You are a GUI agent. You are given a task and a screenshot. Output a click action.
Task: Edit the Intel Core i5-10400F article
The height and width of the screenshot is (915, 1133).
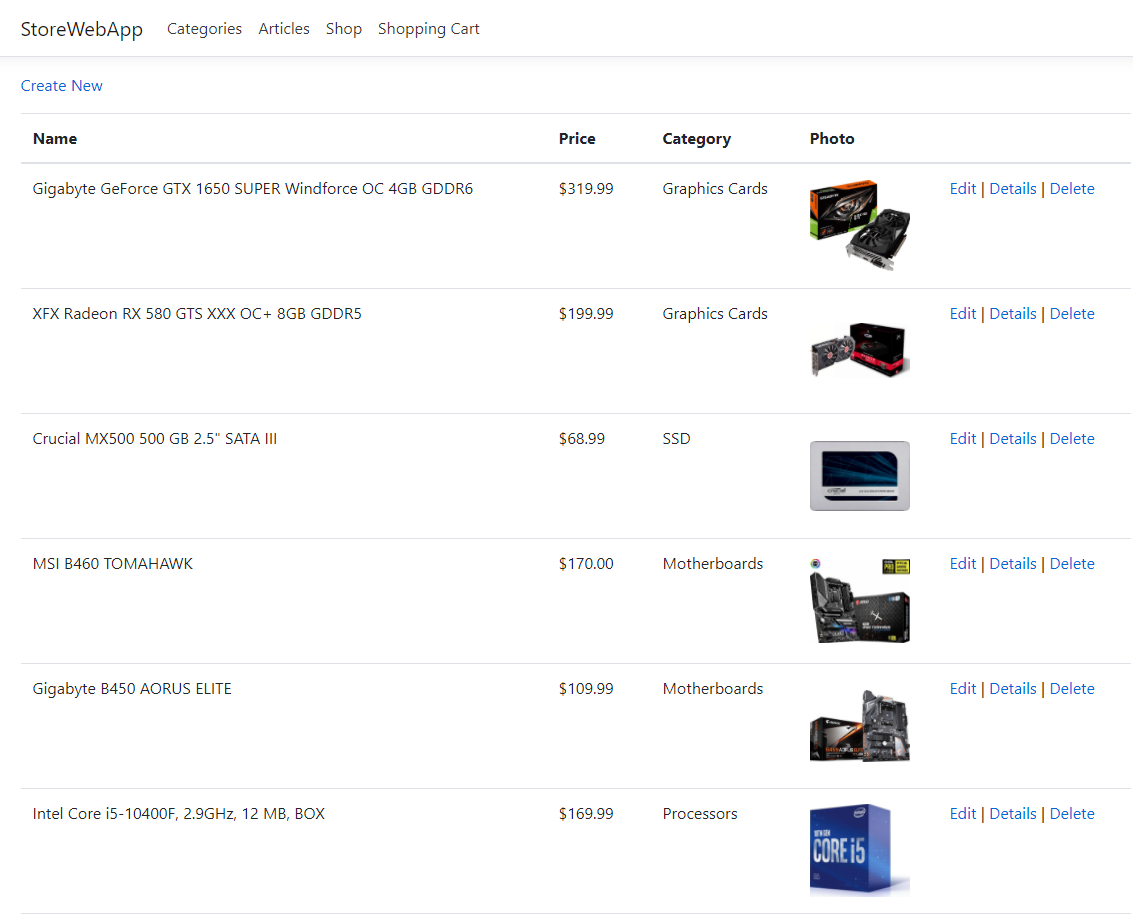[962, 814]
